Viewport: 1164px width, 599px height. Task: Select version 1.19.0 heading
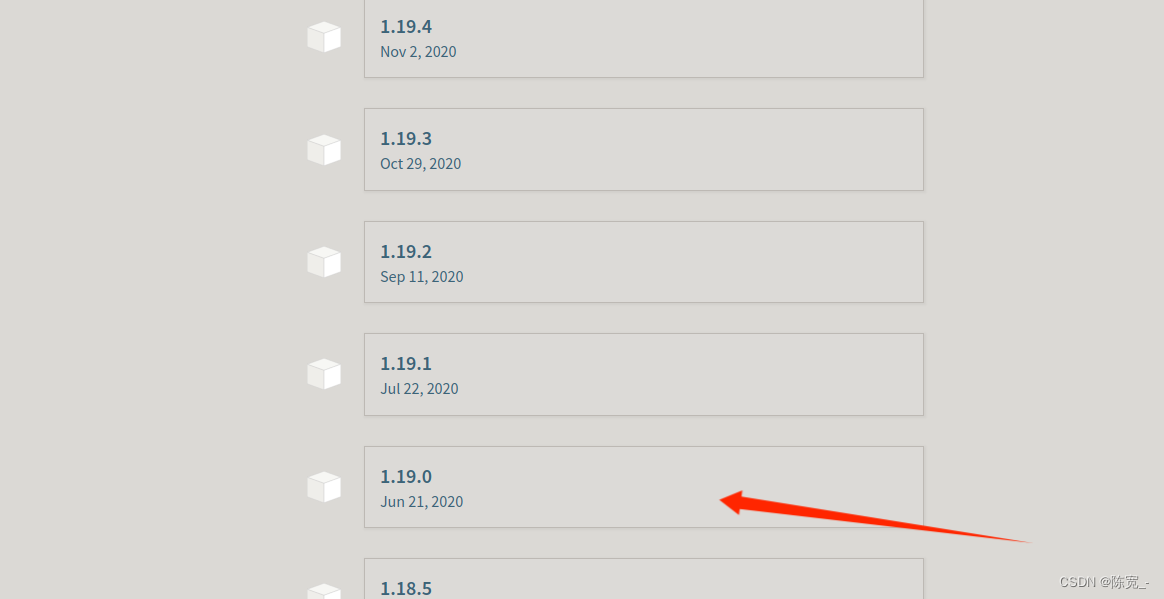406,477
